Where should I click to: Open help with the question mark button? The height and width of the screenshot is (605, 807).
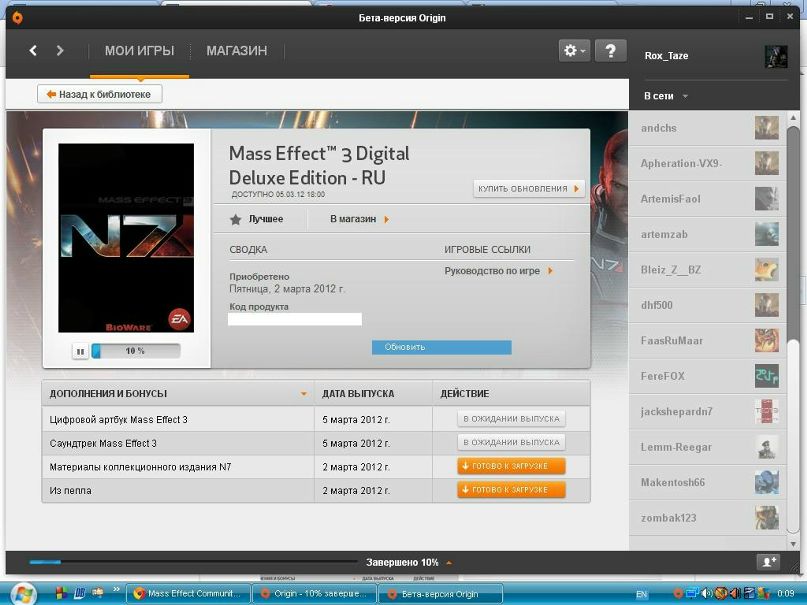click(x=610, y=50)
